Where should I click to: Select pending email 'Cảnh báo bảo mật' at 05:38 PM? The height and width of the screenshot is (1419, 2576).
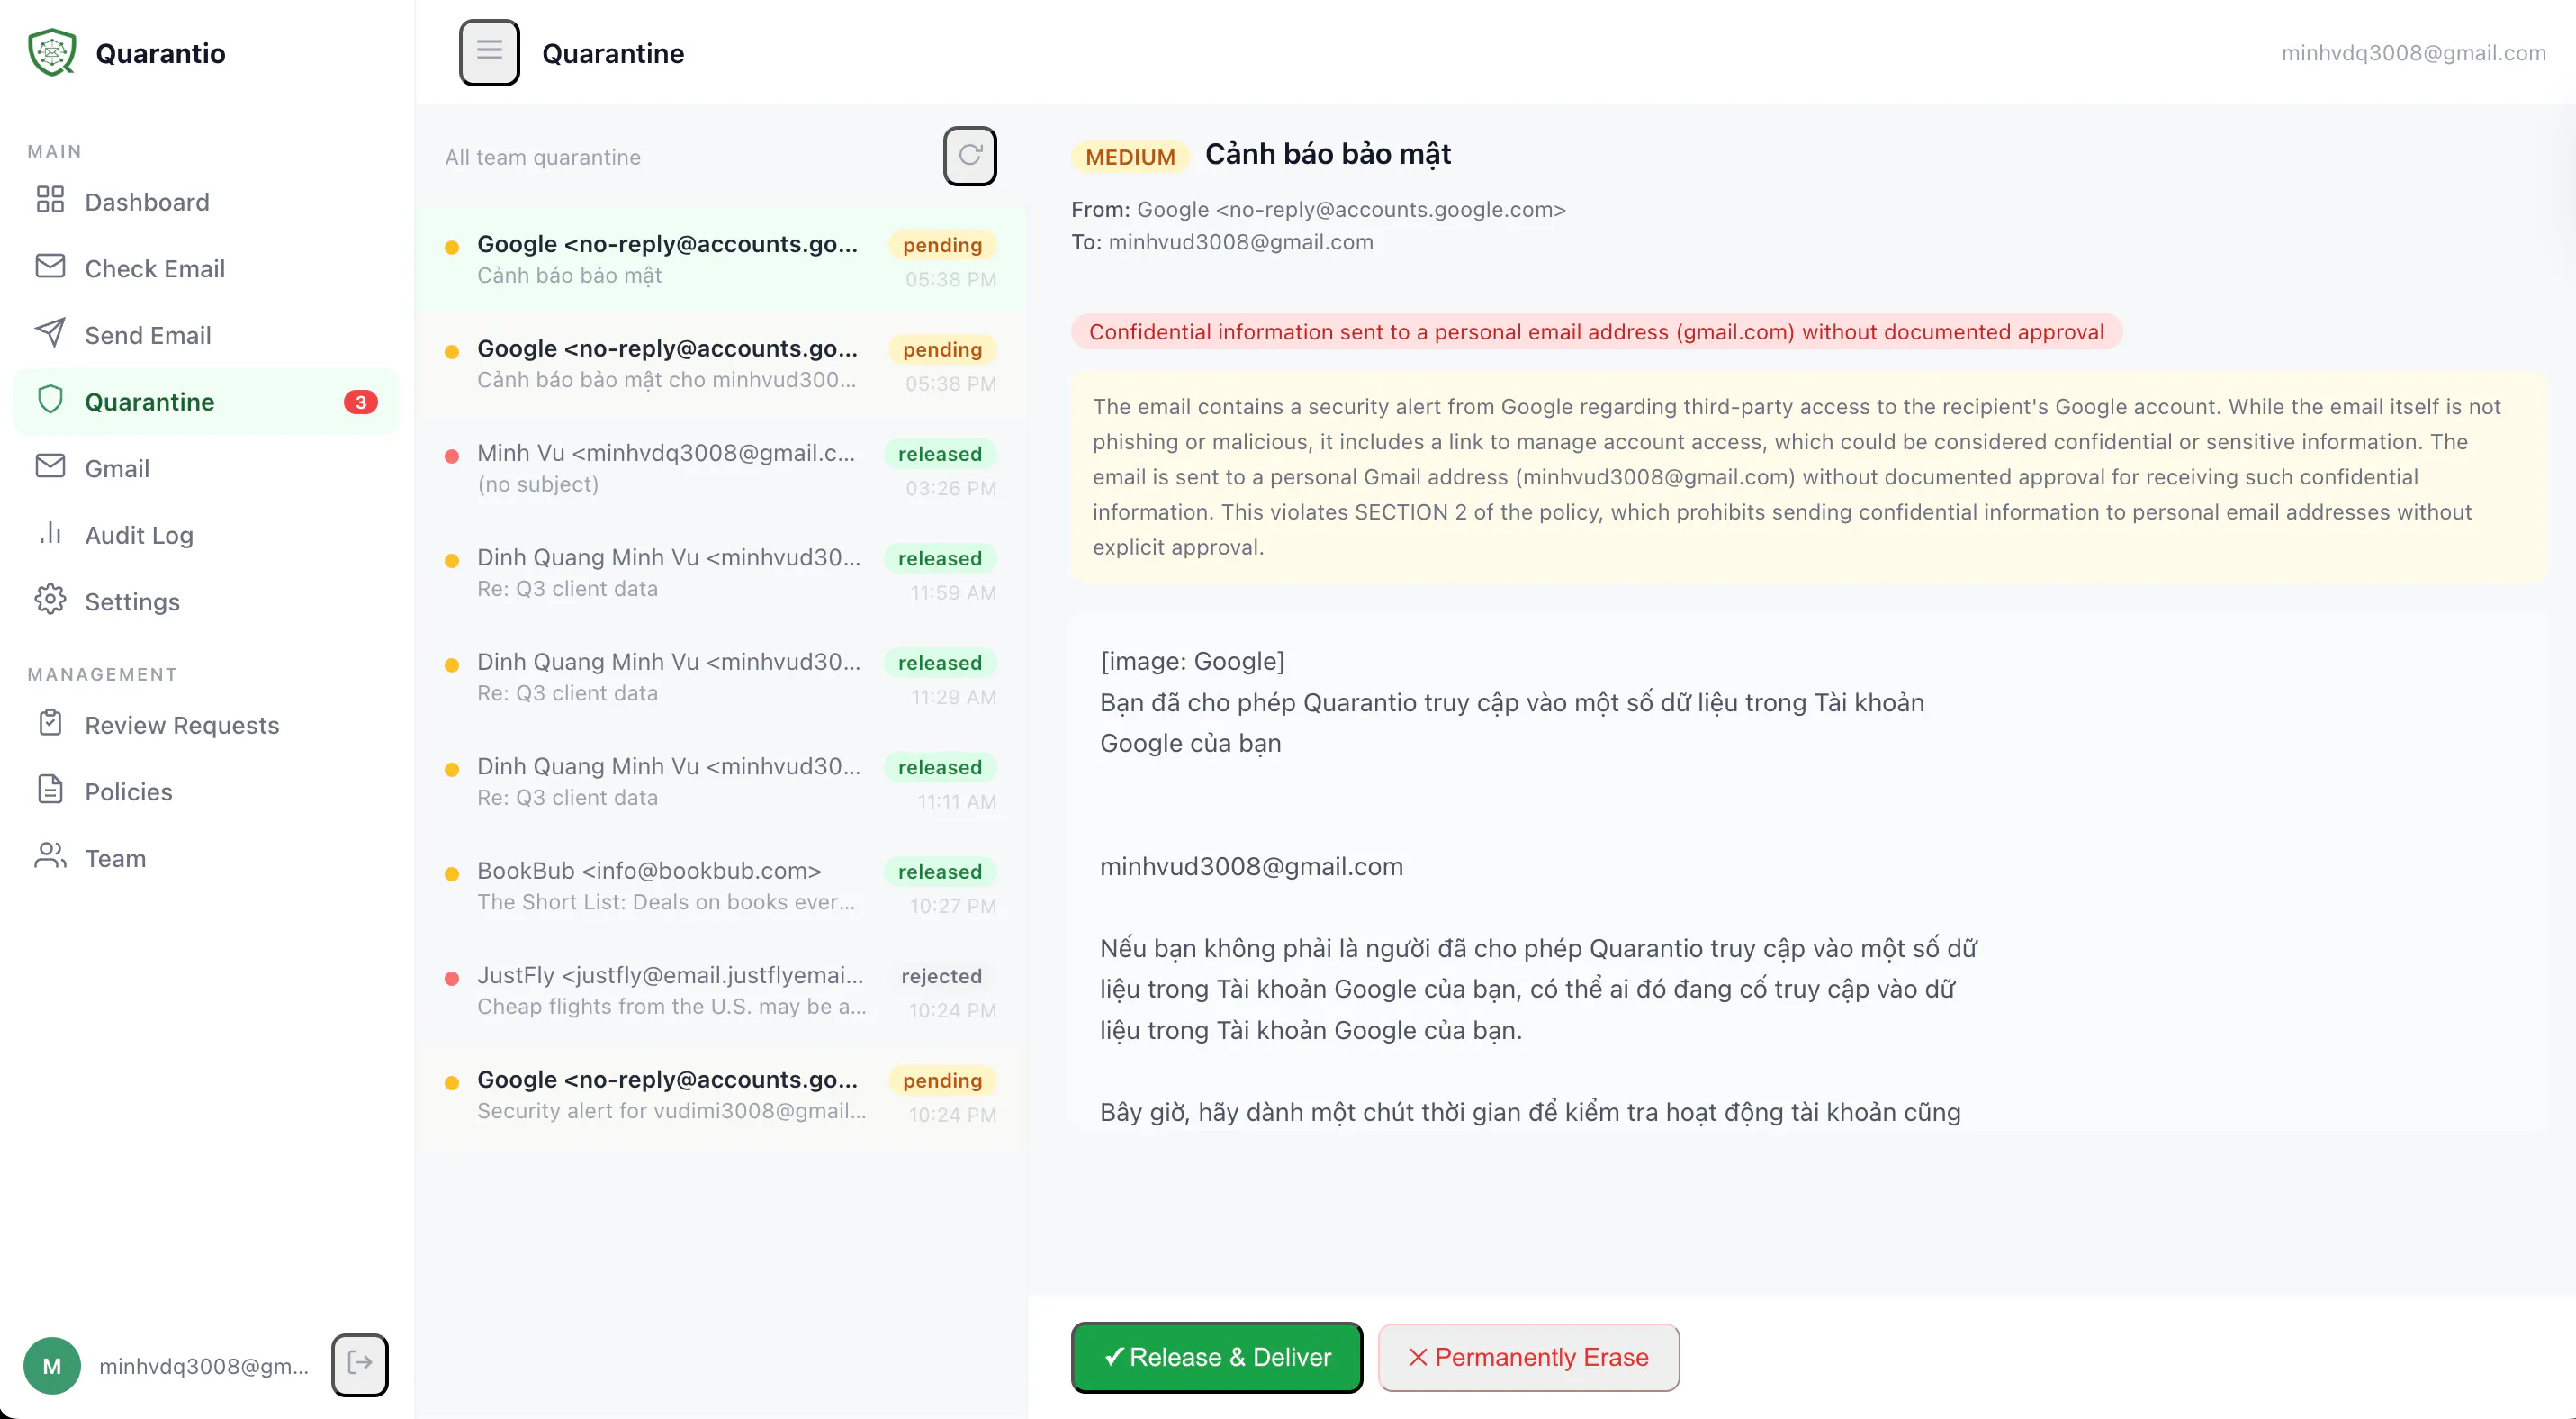coord(721,260)
